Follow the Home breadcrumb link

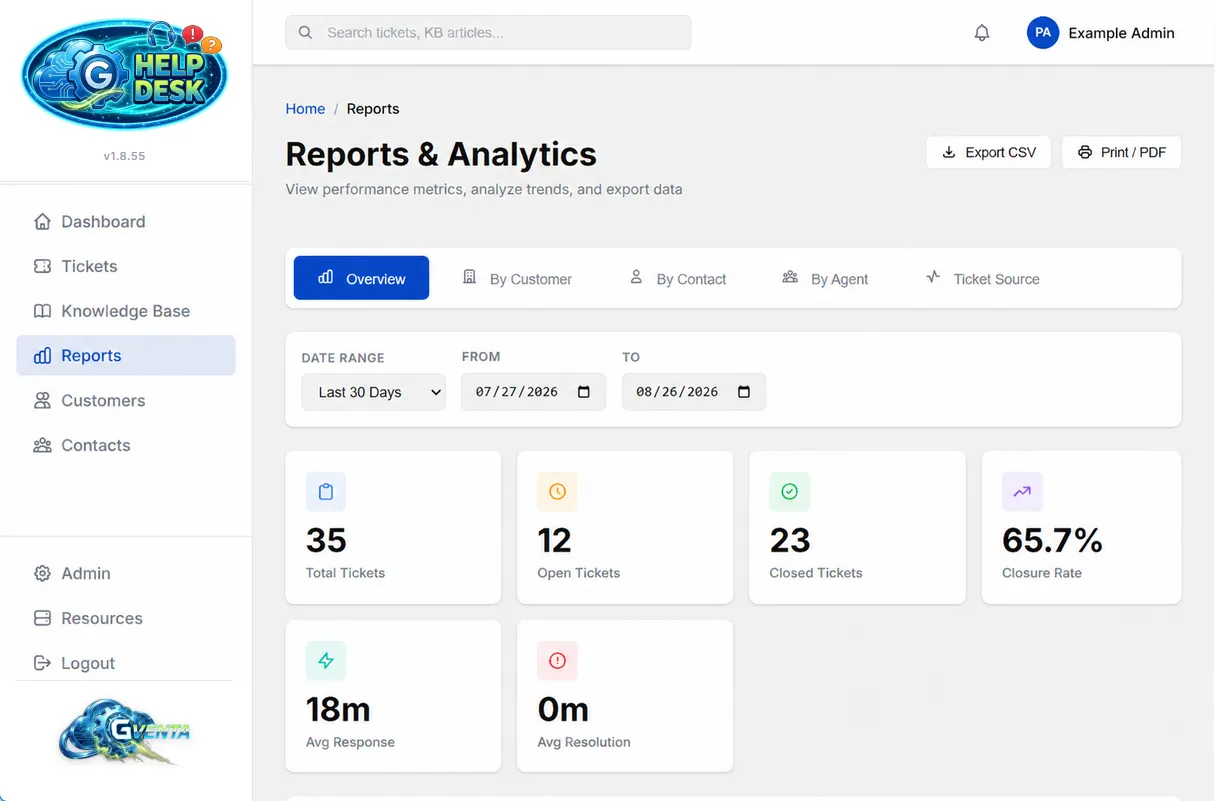305,109
